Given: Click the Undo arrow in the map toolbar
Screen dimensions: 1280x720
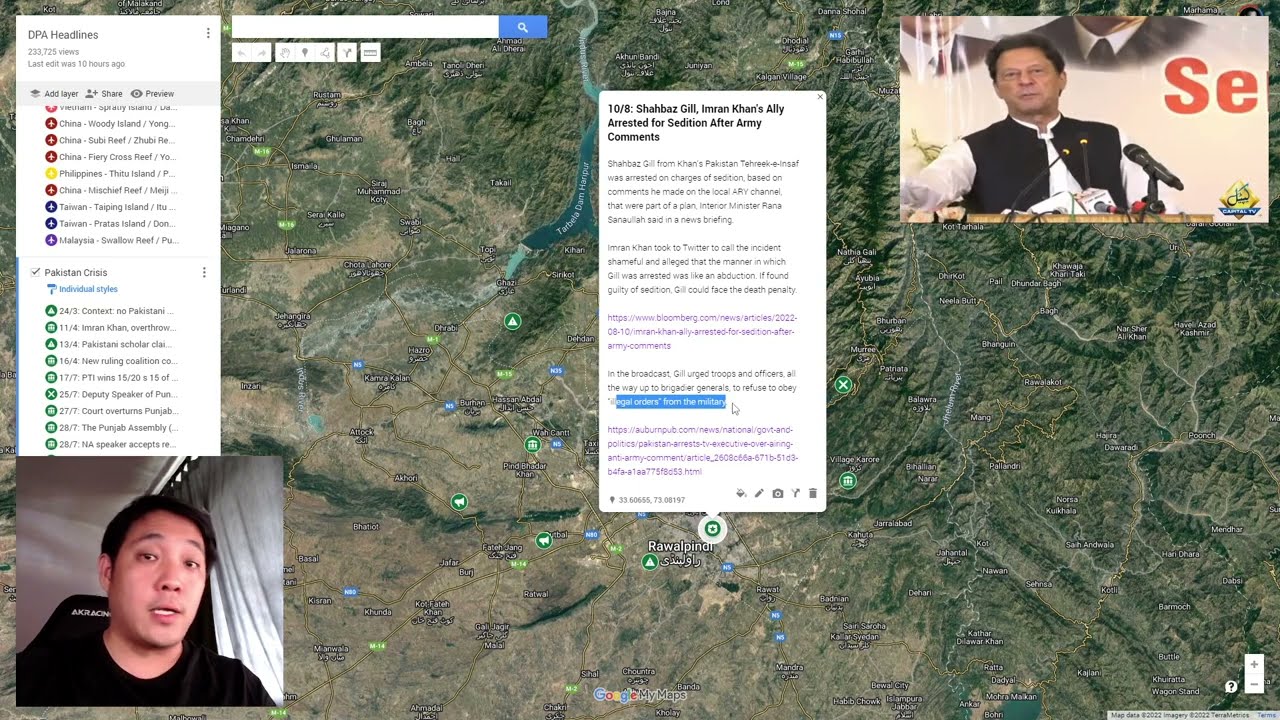Looking at the screenshot, I should click(241, 53).
